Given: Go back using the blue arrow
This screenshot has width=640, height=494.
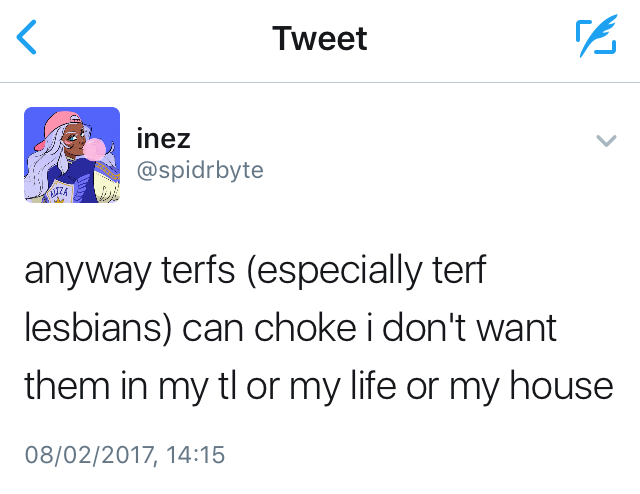Looking at the screenshot, I should 28,39.
